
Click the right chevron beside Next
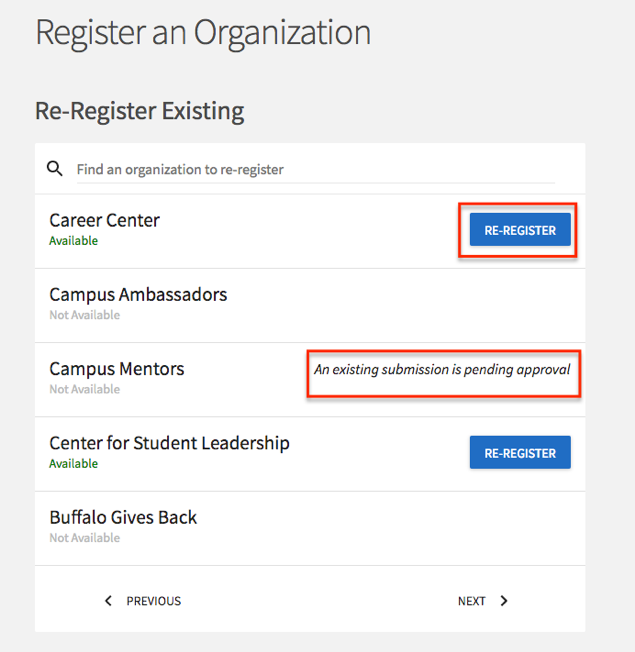tap(504, 601)
